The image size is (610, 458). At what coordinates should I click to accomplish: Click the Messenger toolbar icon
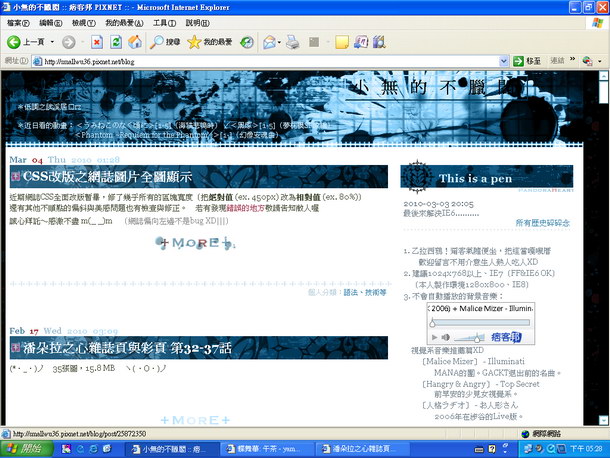[x=361, y=42]
